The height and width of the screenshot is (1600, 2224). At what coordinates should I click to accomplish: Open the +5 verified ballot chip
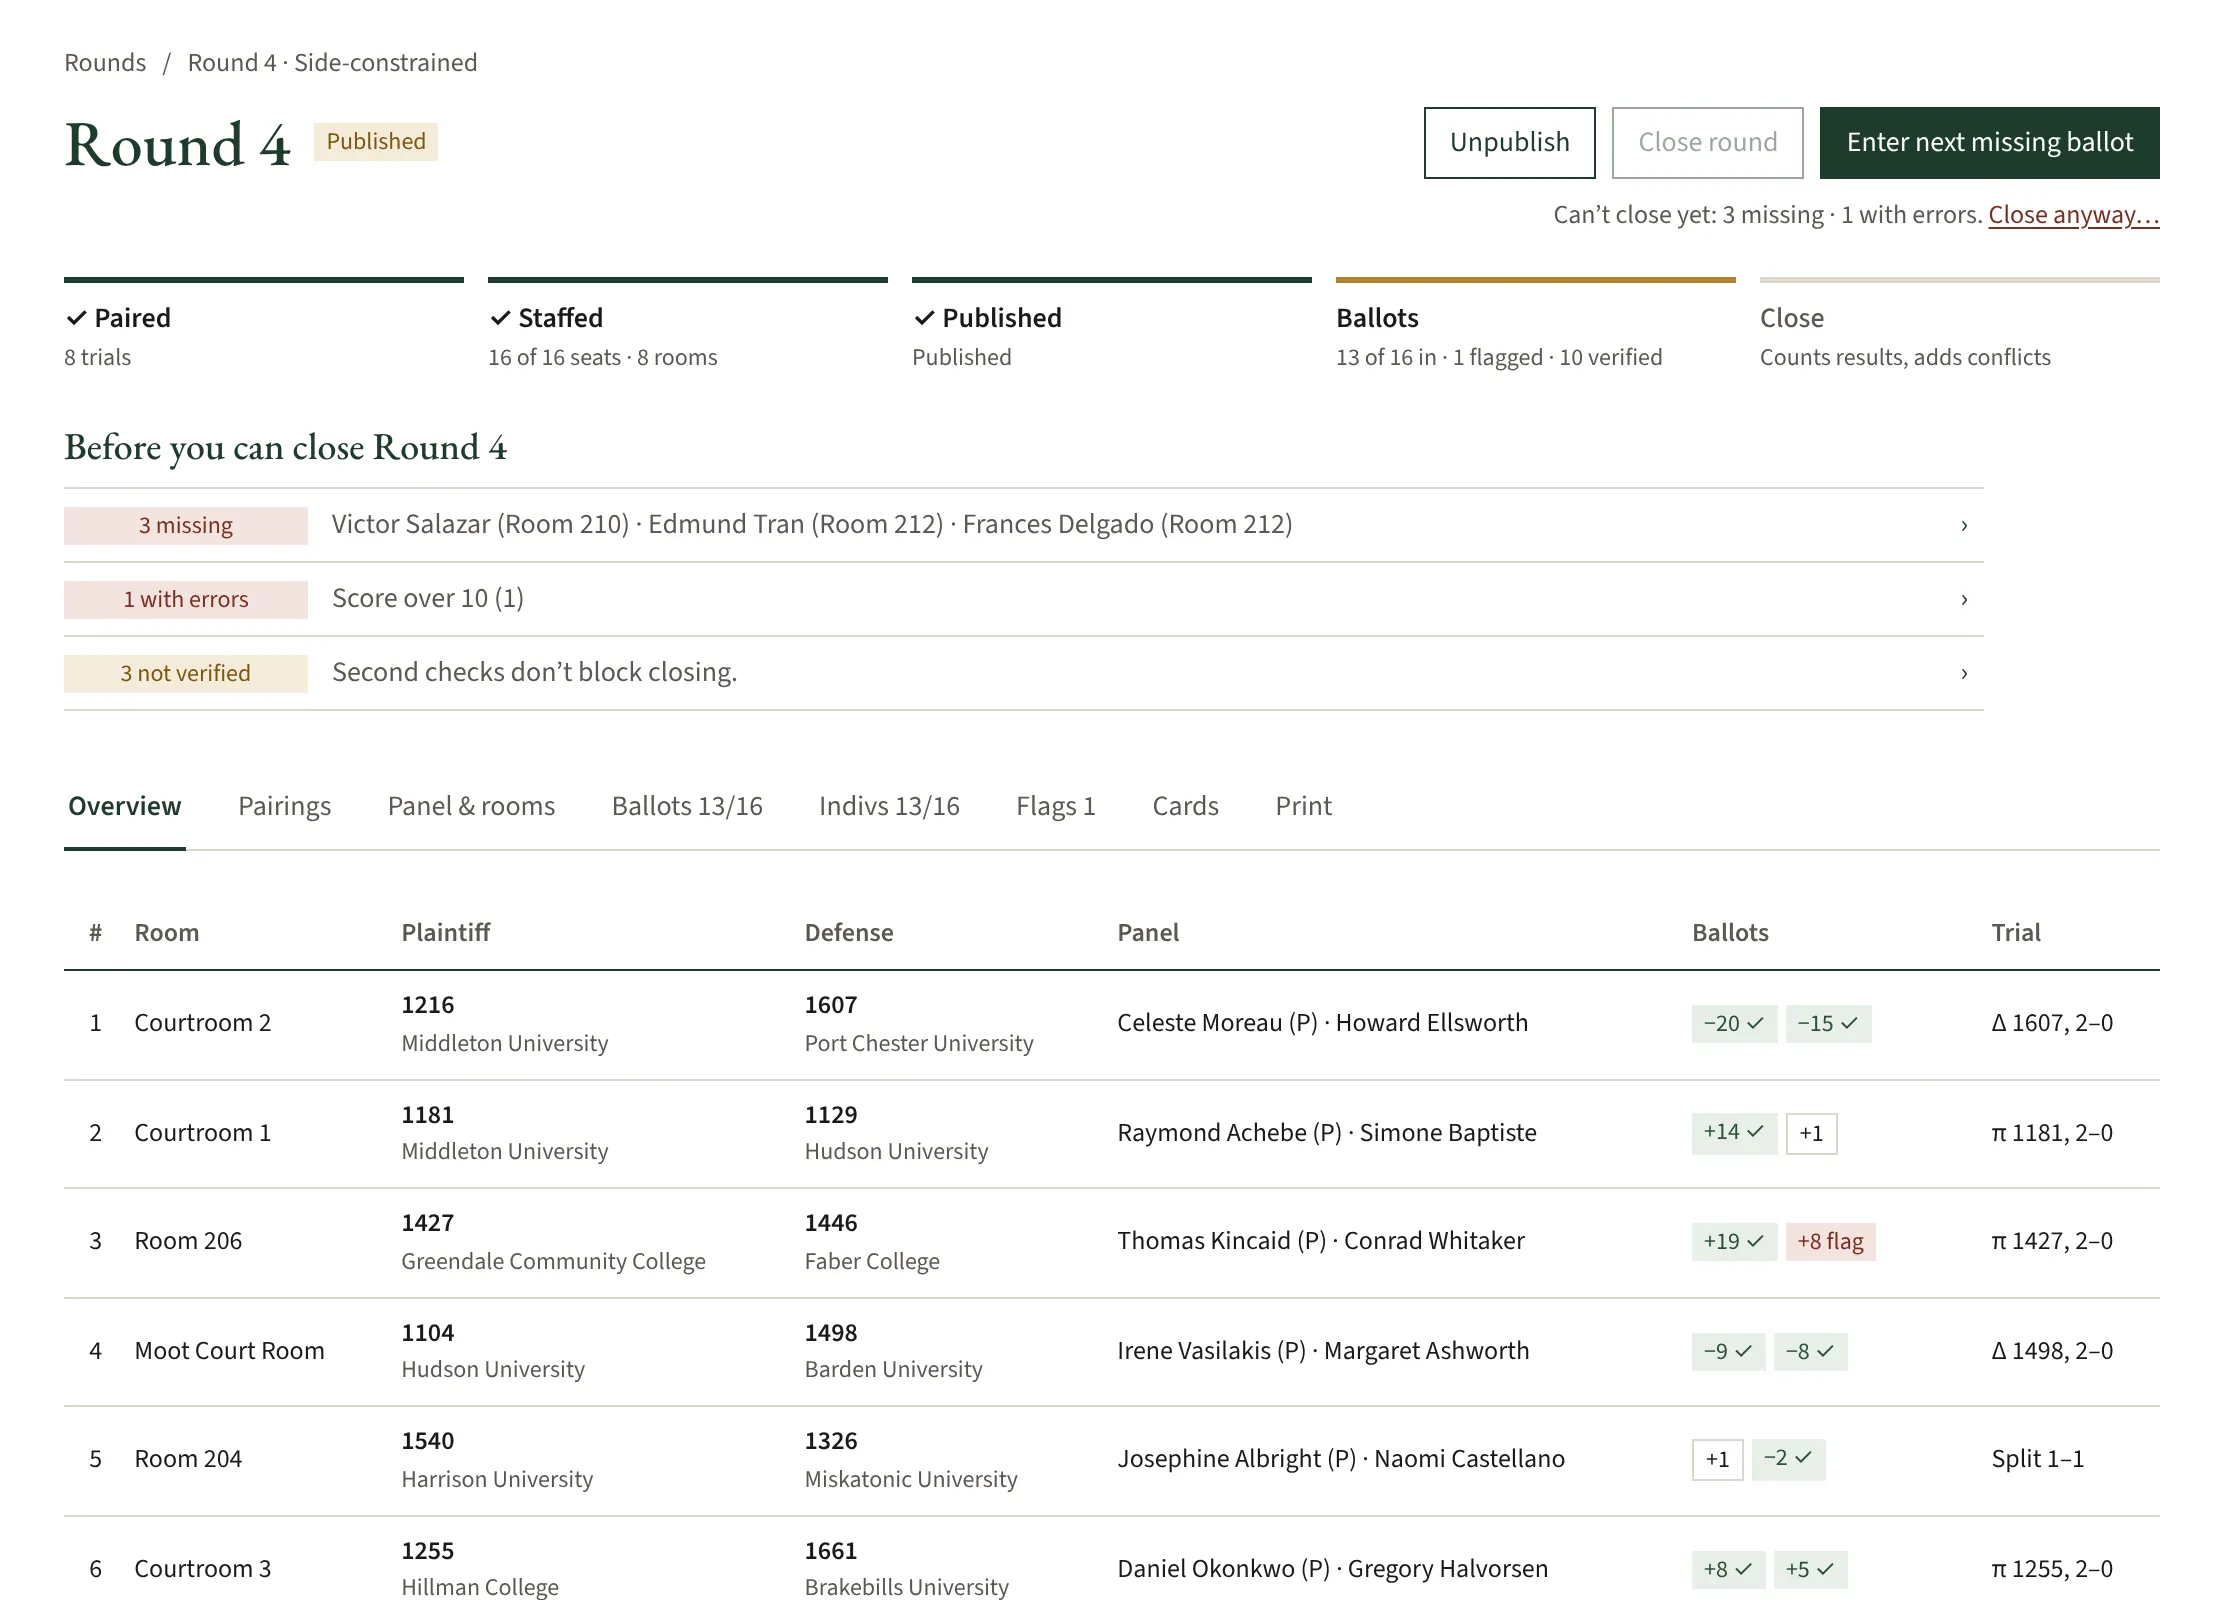coord(1810,1570)
